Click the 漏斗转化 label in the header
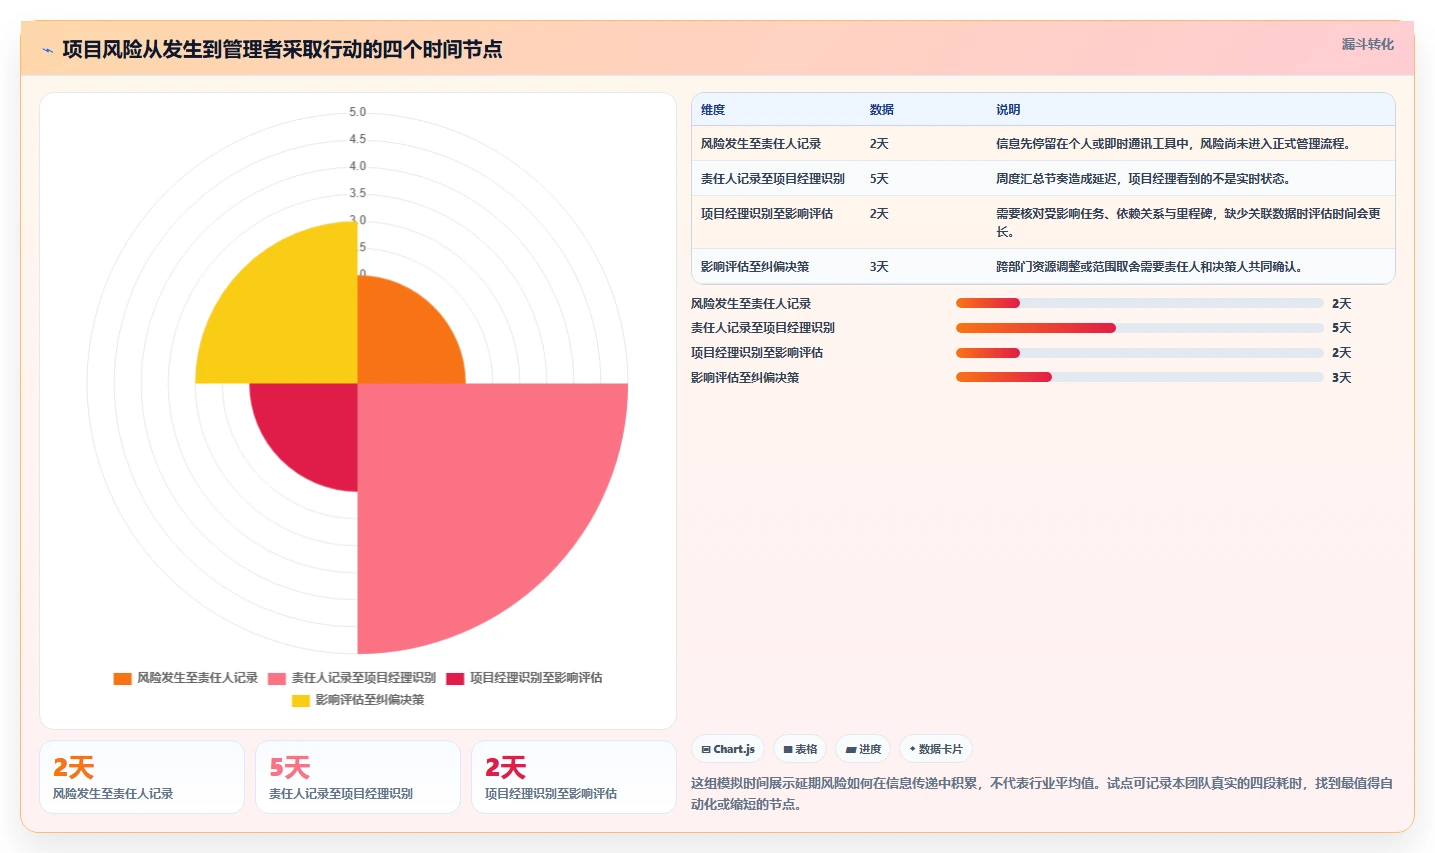 [x=1367, y=44]
